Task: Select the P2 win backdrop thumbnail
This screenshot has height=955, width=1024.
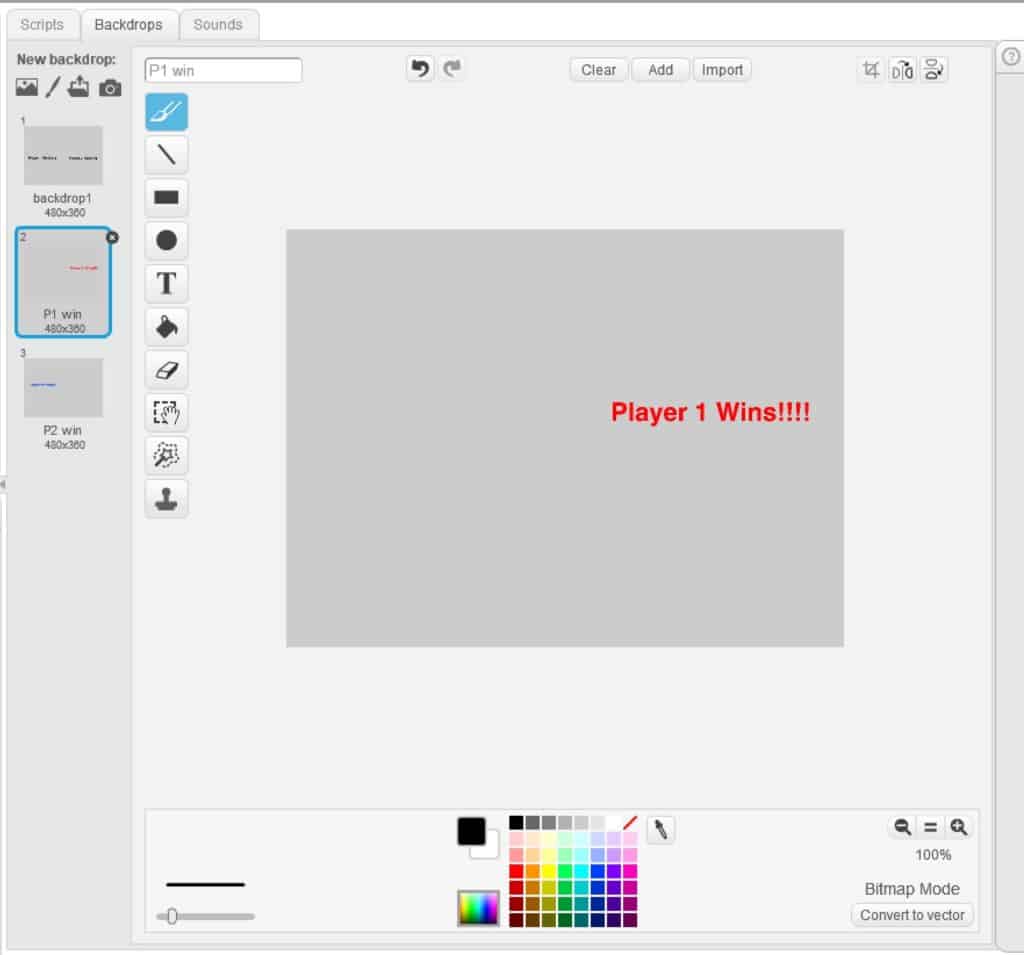Action: (x=63, y=387)
